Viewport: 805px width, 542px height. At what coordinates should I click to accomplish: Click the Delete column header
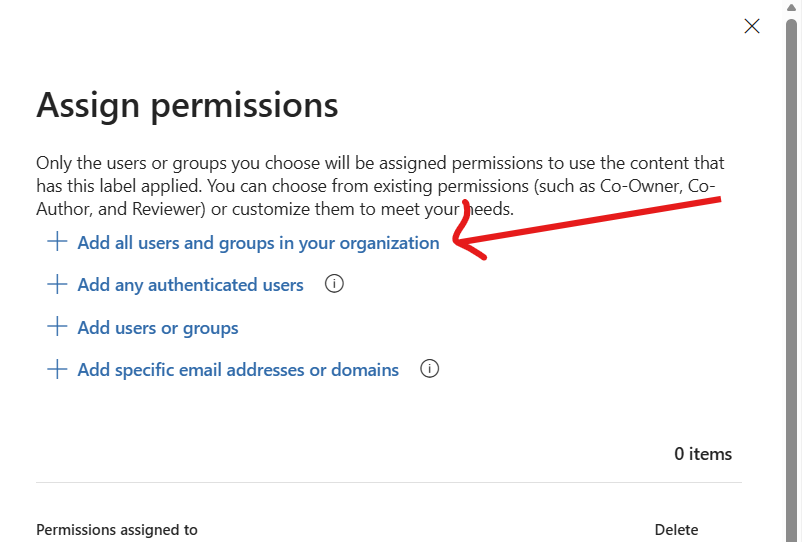click(676, 530)
